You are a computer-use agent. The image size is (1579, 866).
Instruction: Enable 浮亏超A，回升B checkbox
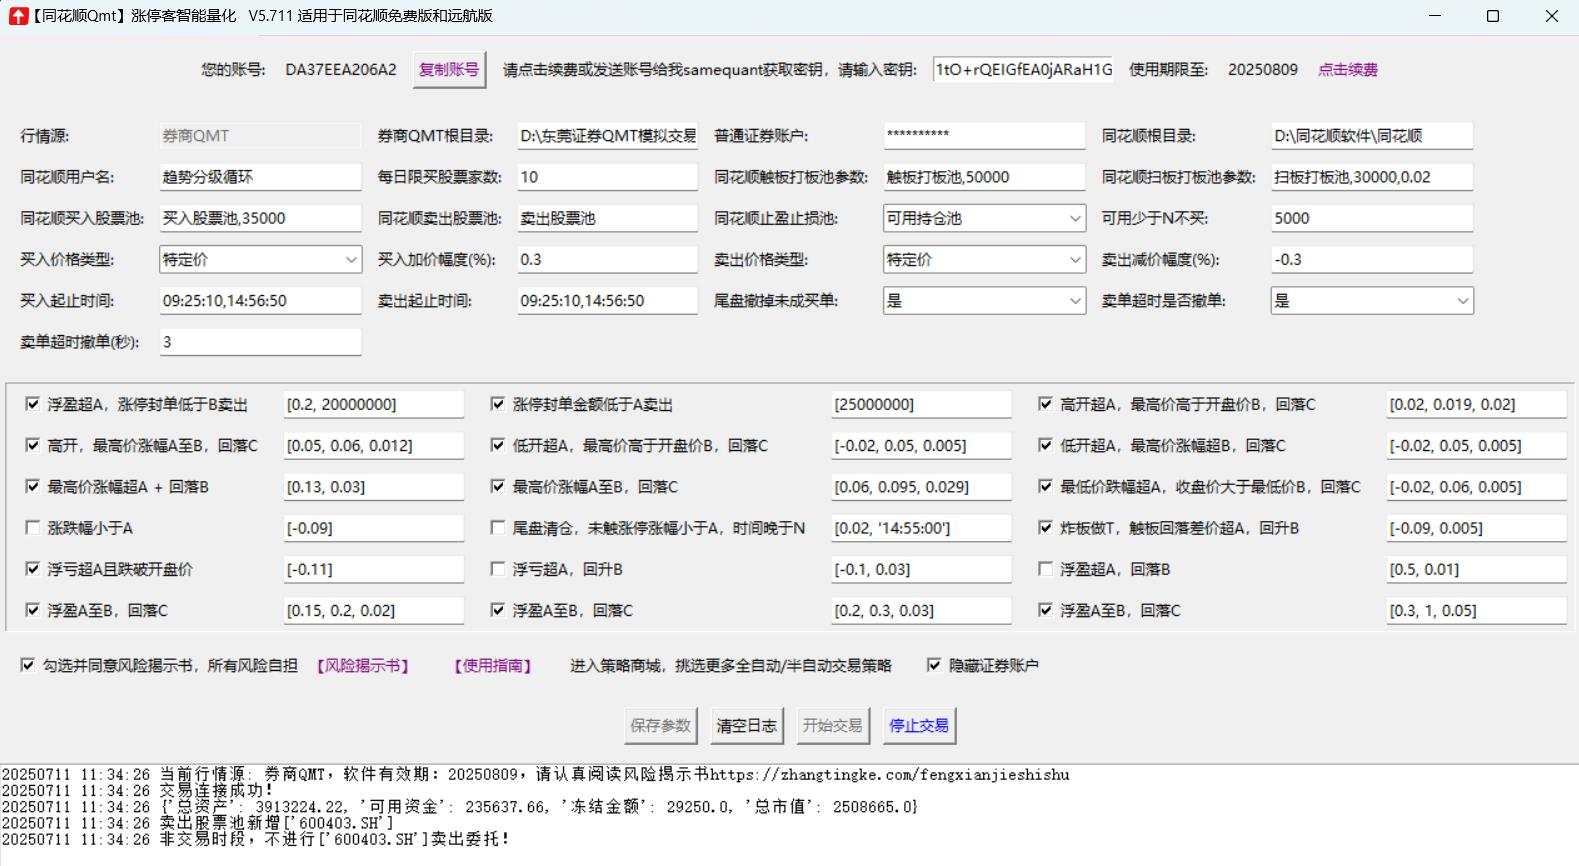(497, 568)
